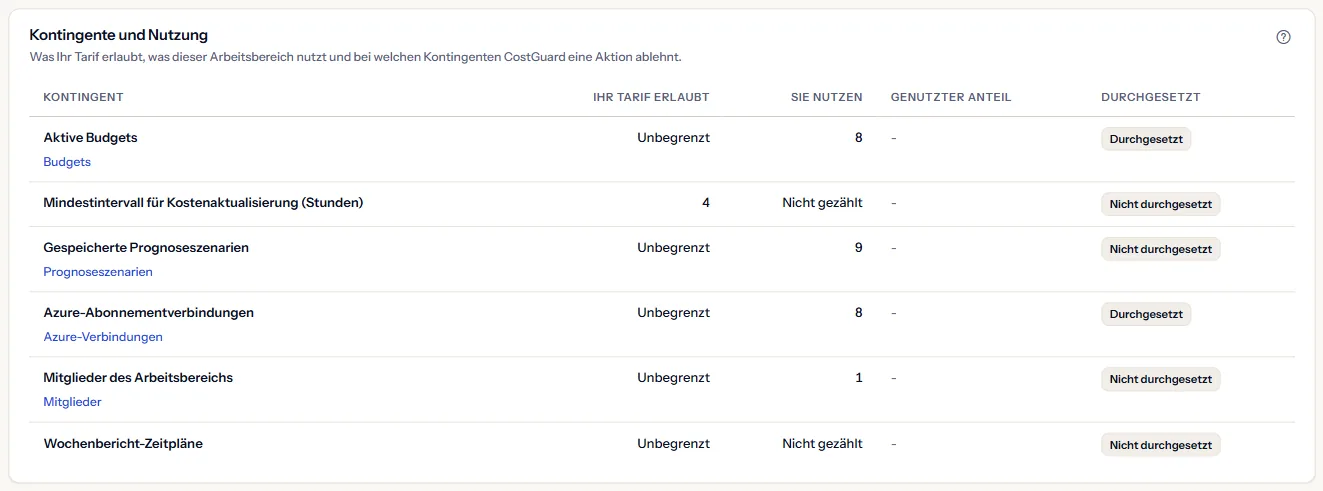Click Unbegrenzt value in Aktive Budgets row

point(673,138)
